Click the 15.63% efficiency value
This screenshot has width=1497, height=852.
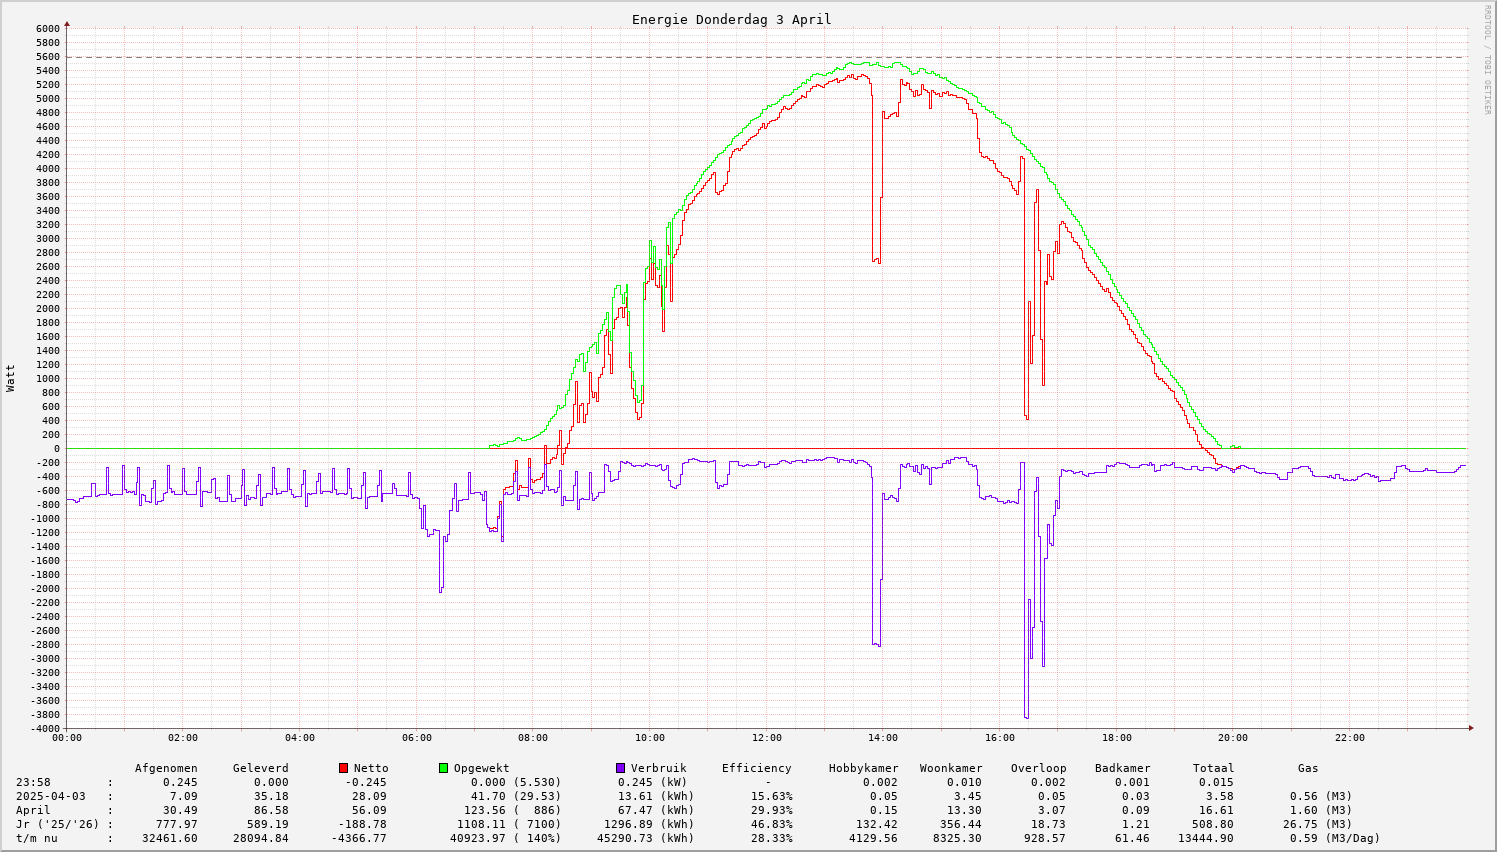771,796
